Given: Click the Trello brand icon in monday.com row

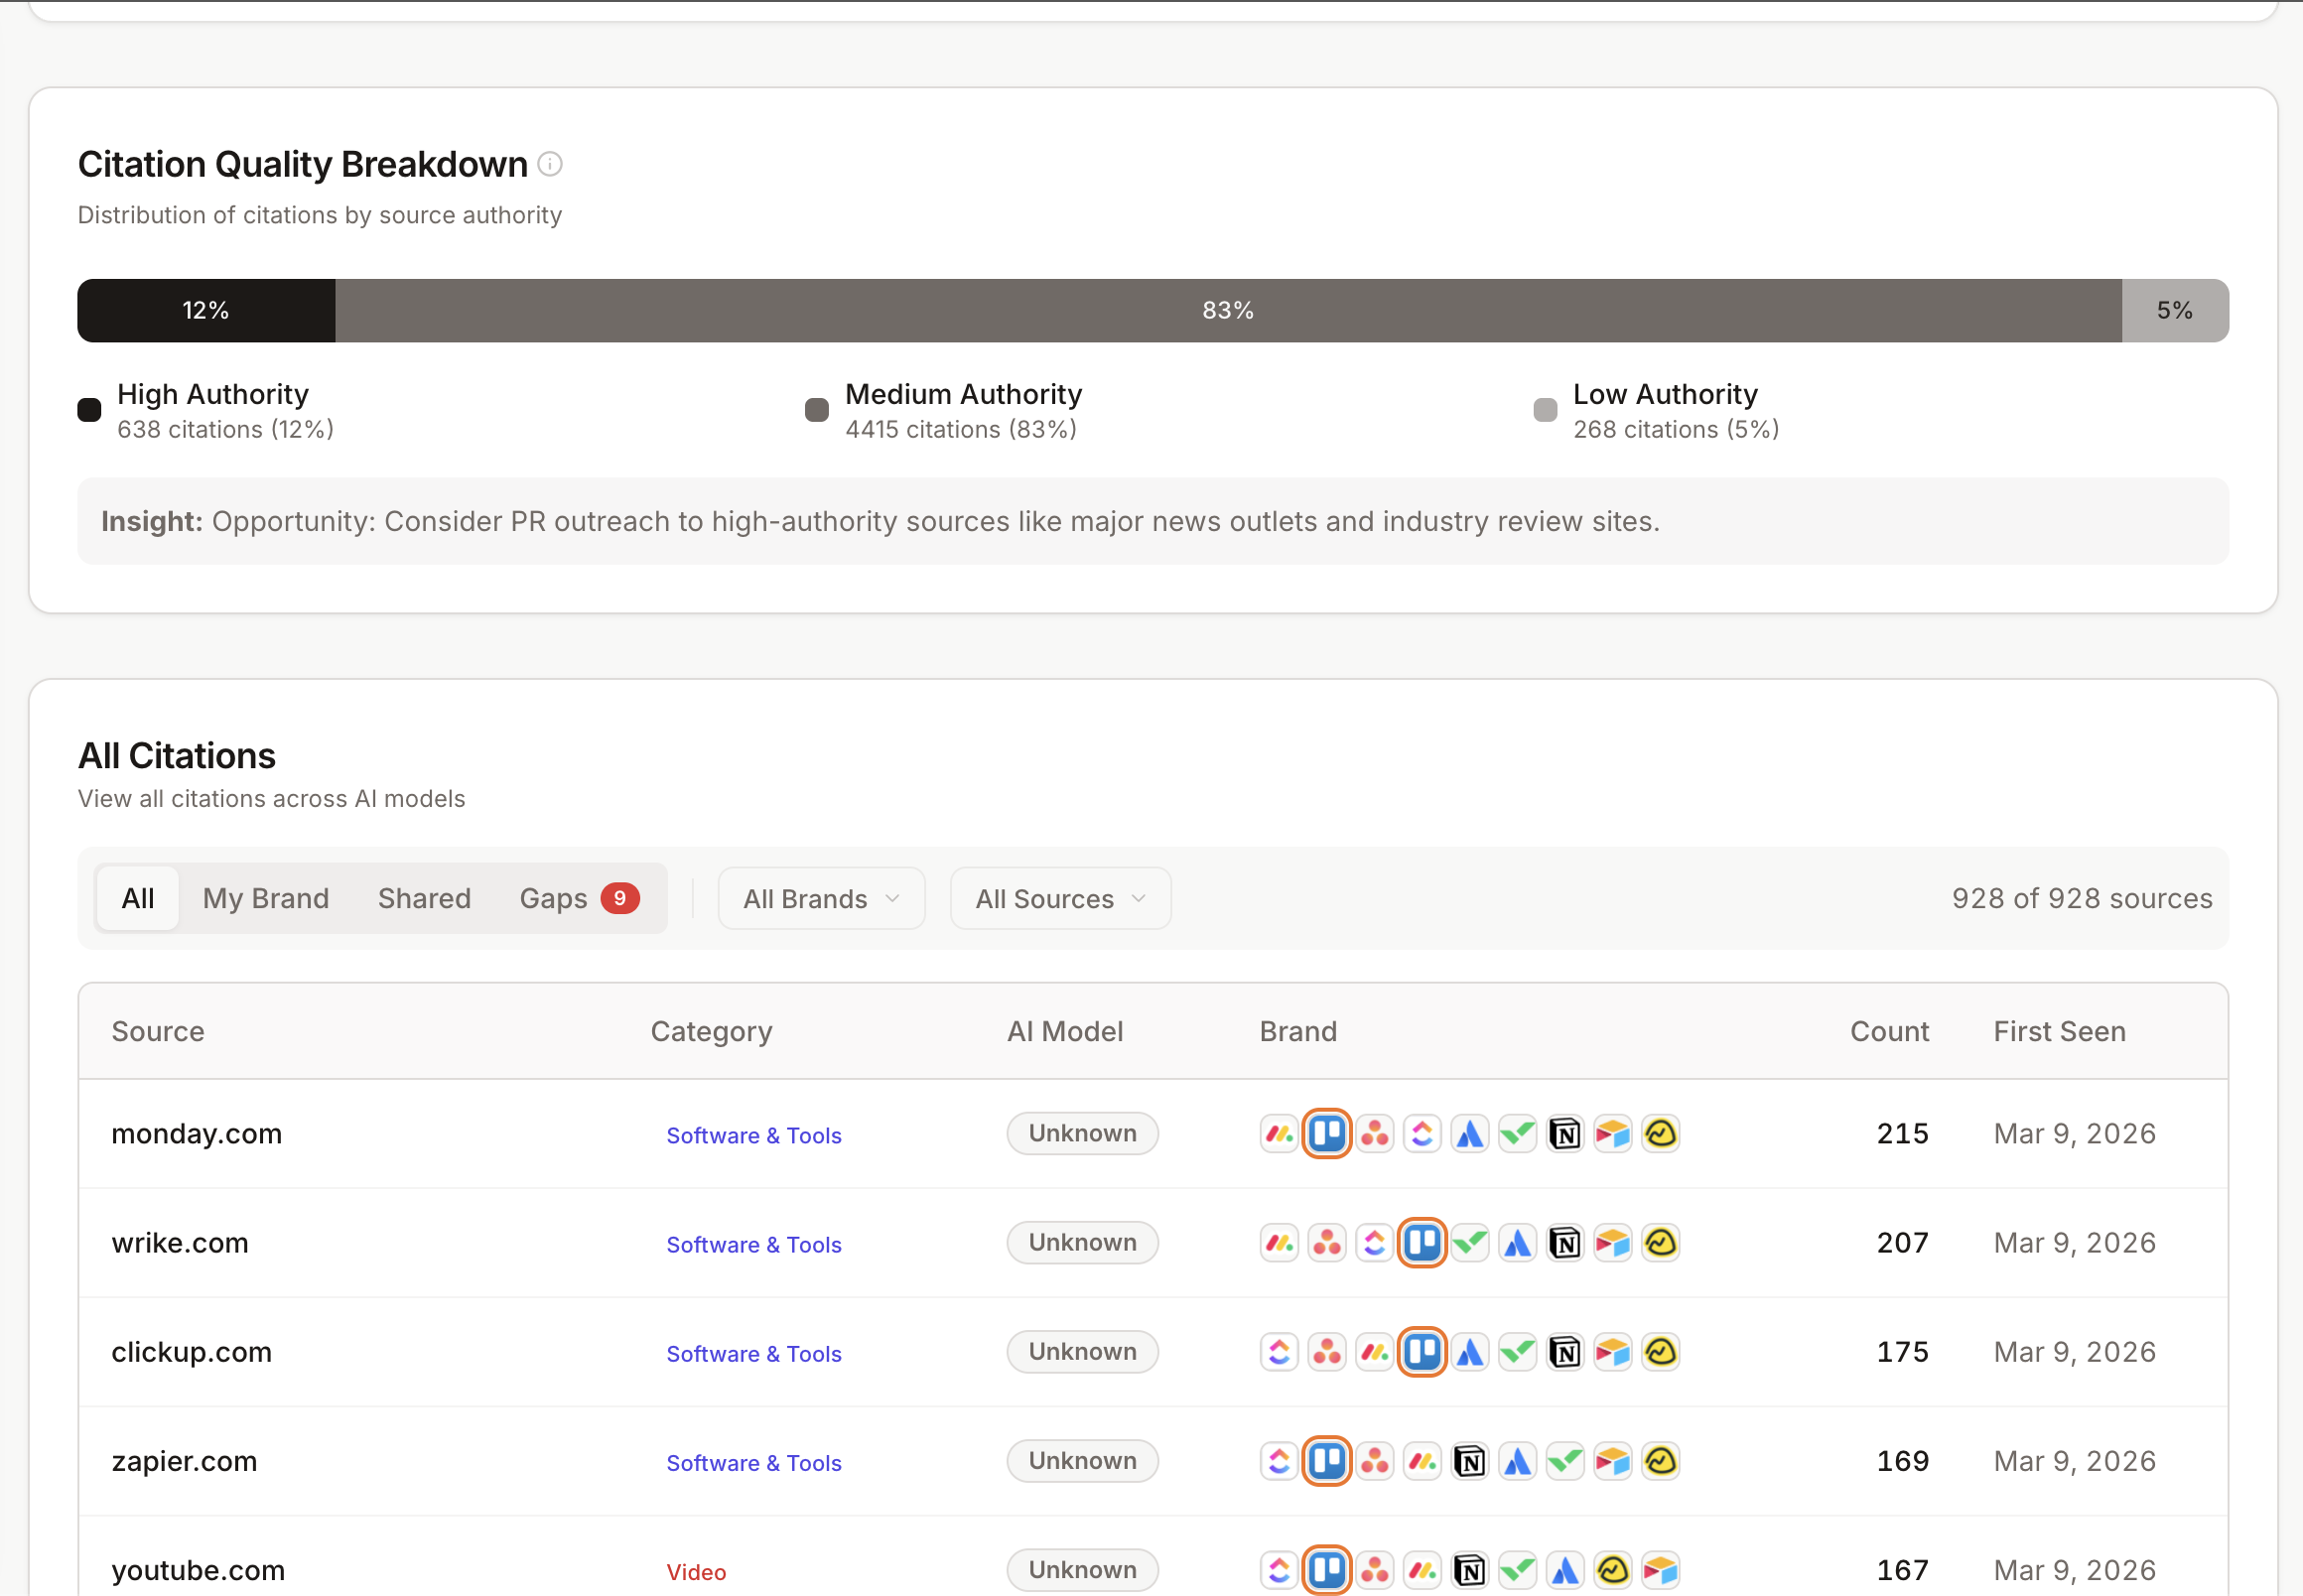Looking at the screenshot, I should click(1326, 1134).
